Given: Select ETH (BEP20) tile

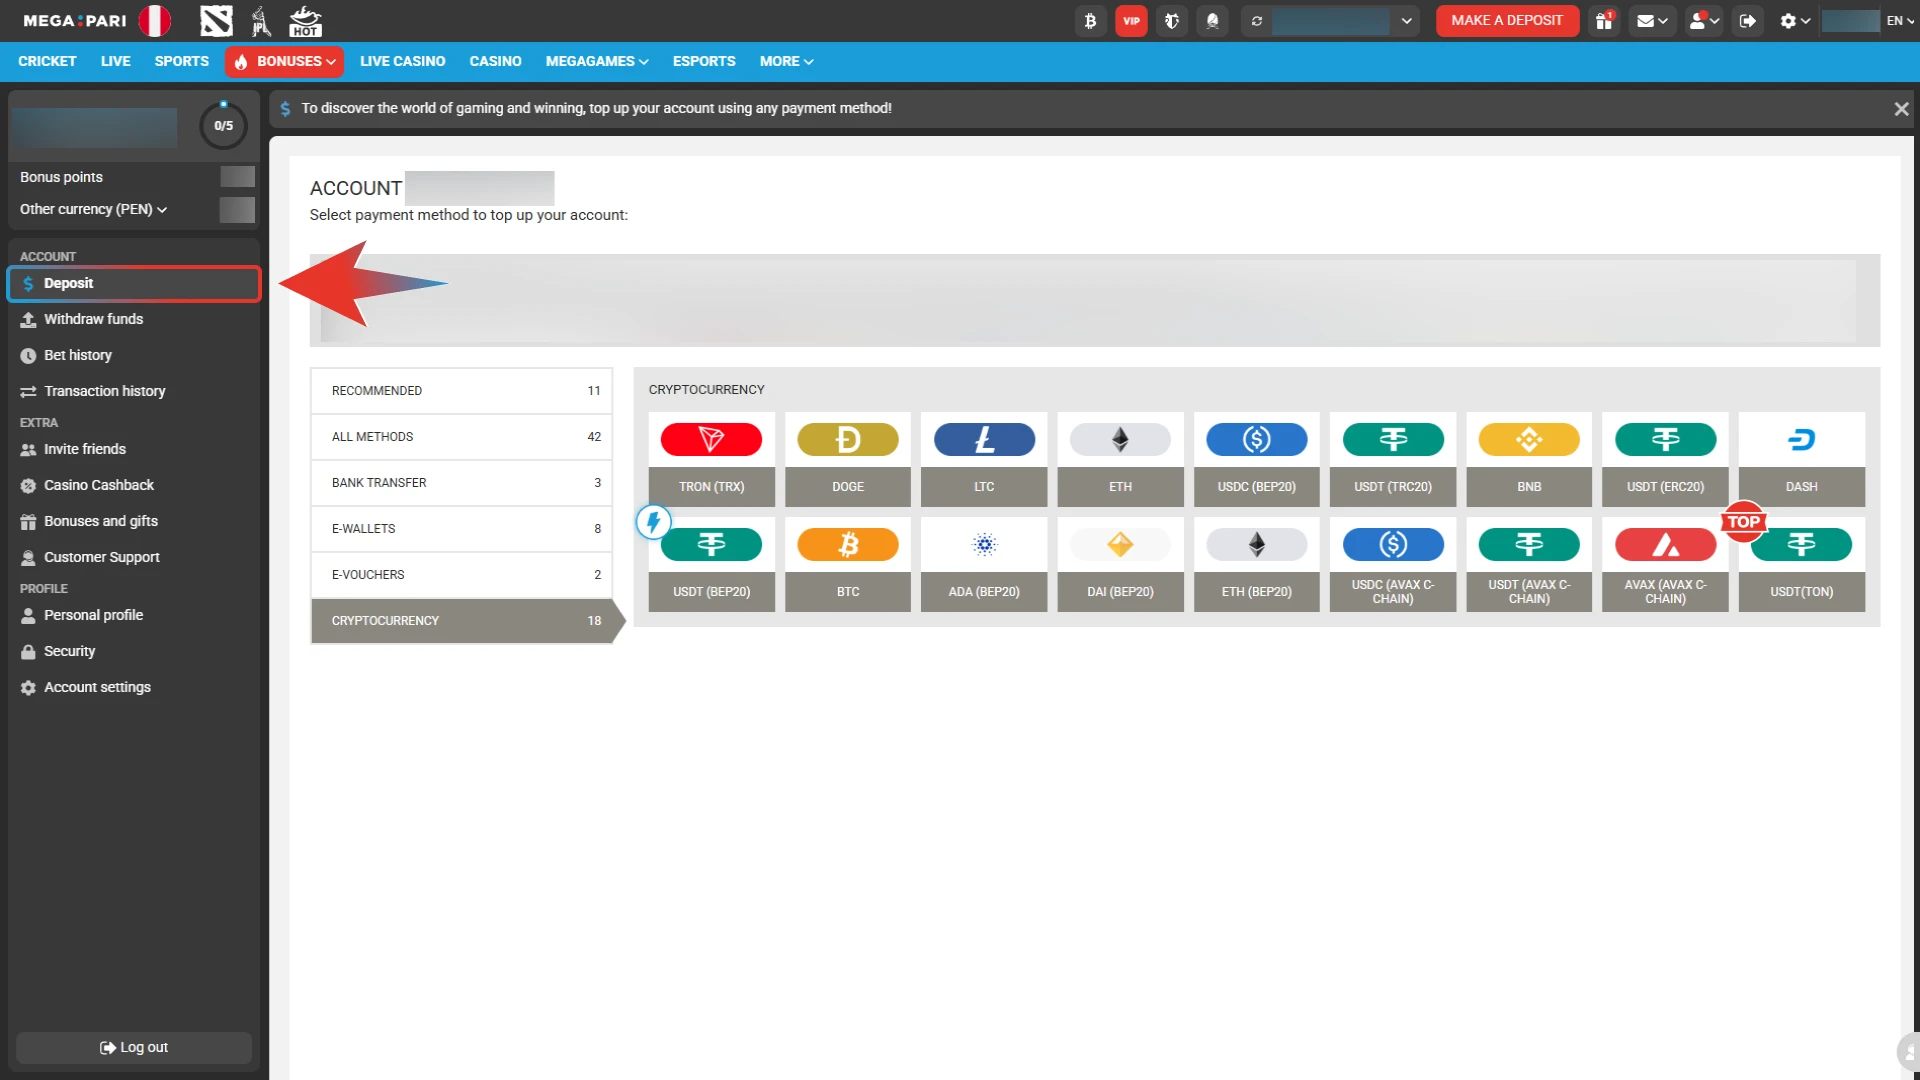Looking at the screenshot, I should click(1256, 565).
